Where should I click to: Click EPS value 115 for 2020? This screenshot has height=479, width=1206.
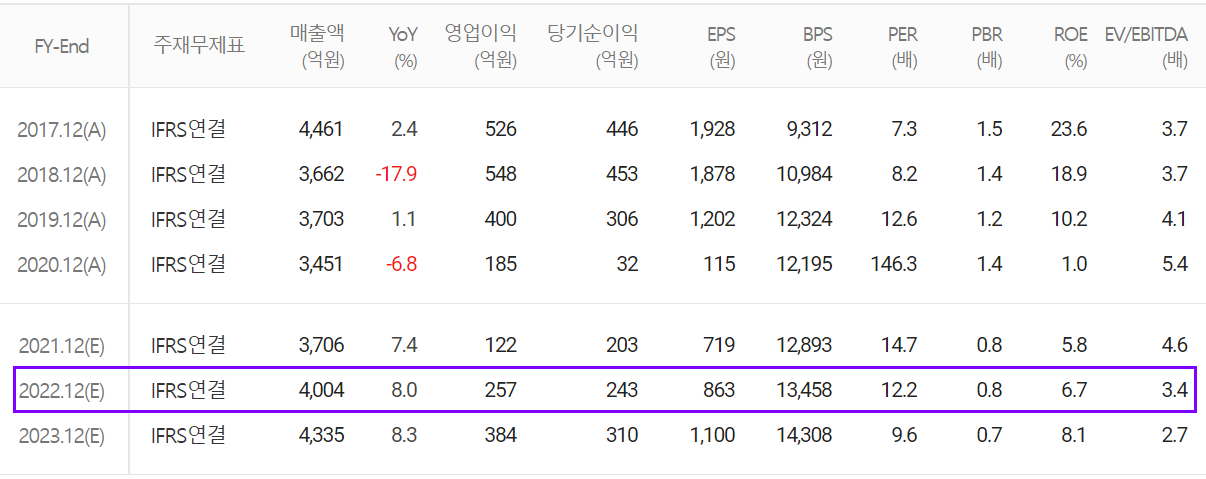(720, 264)
